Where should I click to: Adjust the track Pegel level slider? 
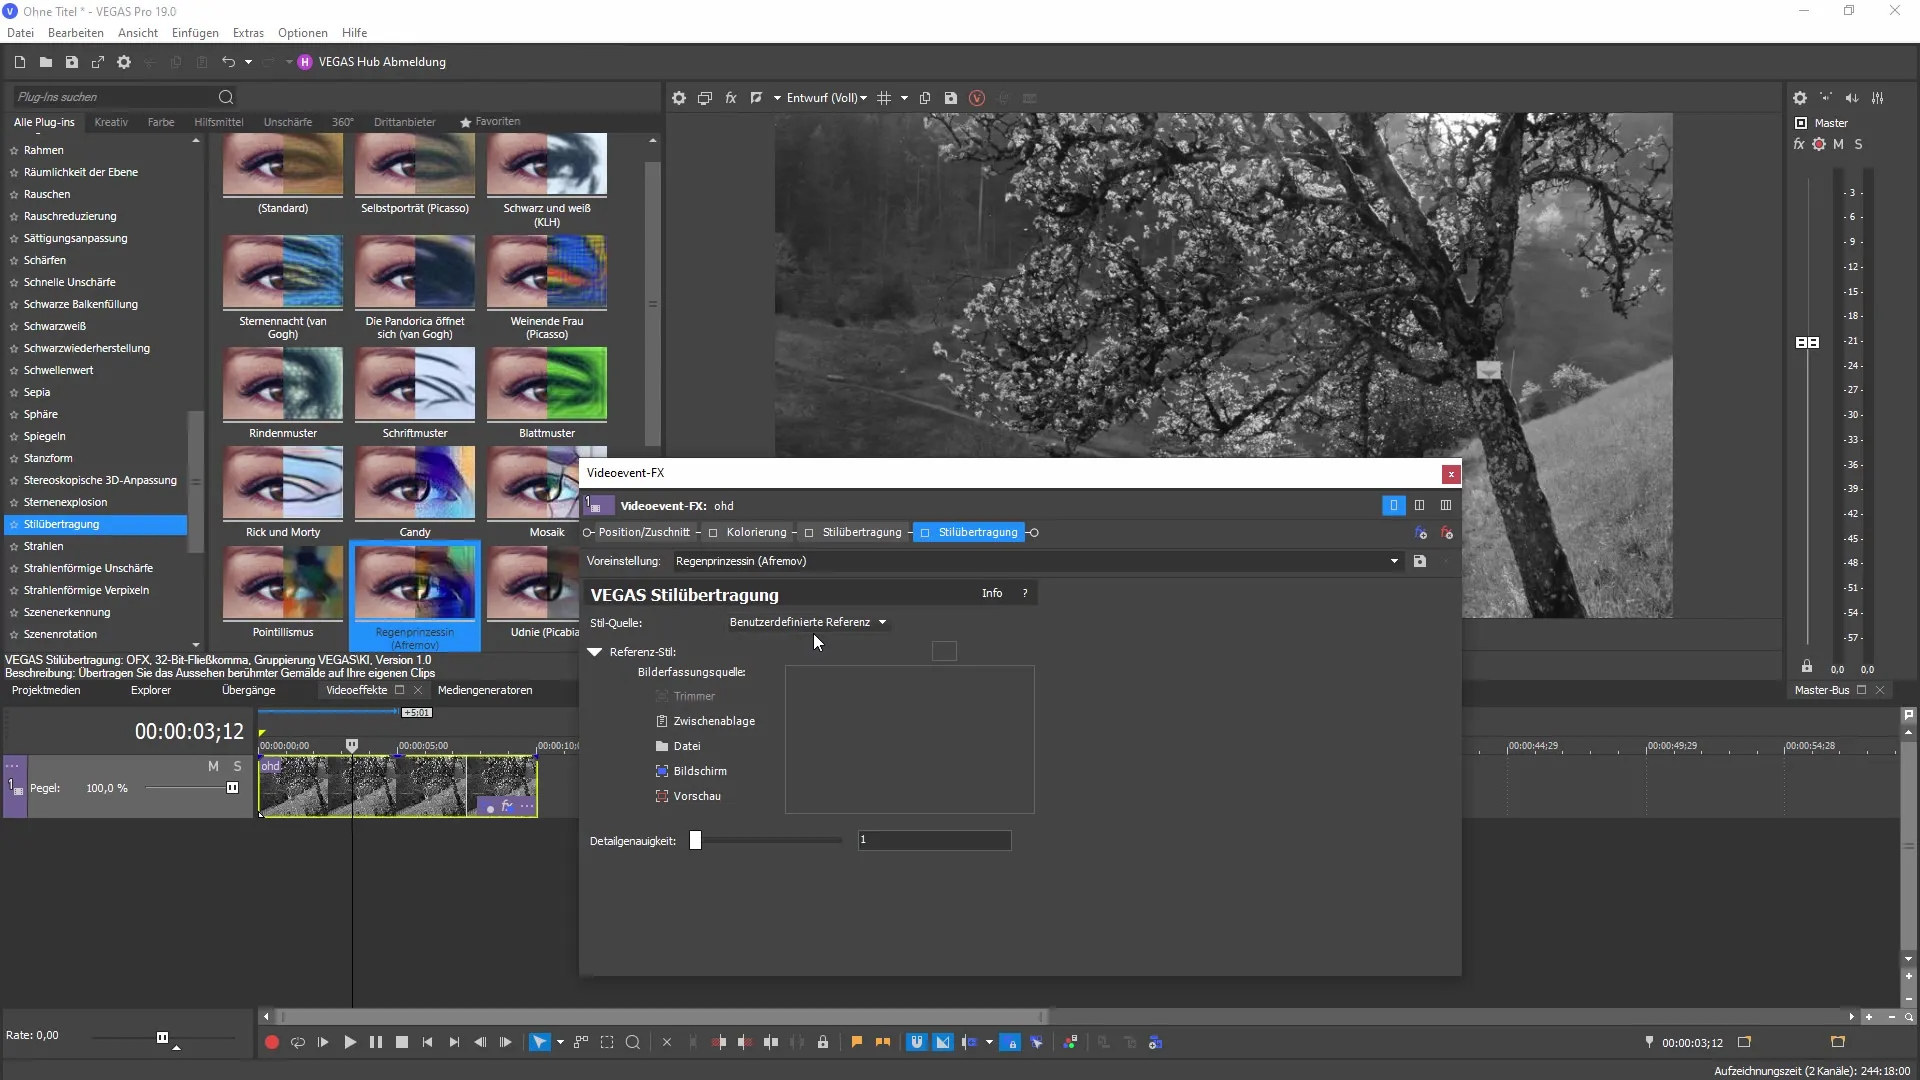[x=232, y=788]
